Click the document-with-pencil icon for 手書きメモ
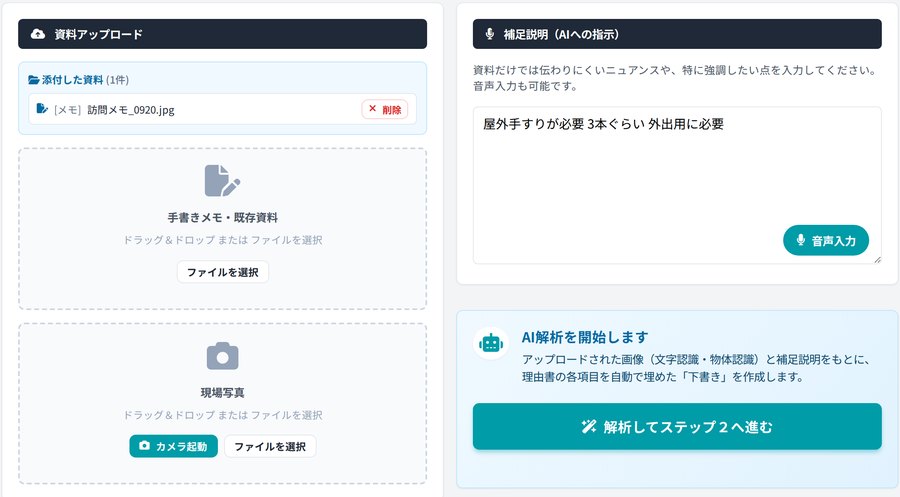The height and width of the screenshot is (497, 900). (222, 181)
